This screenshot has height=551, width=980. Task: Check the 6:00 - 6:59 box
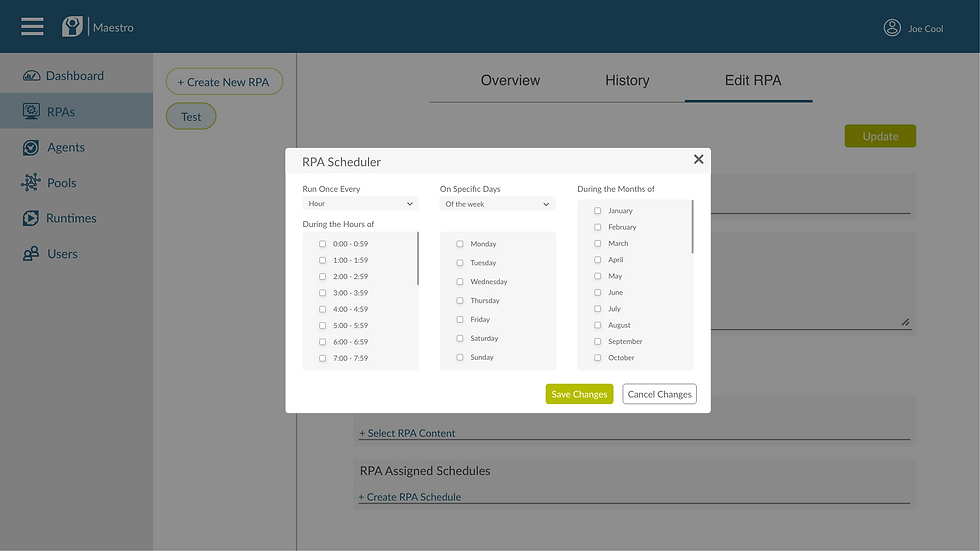322,342
